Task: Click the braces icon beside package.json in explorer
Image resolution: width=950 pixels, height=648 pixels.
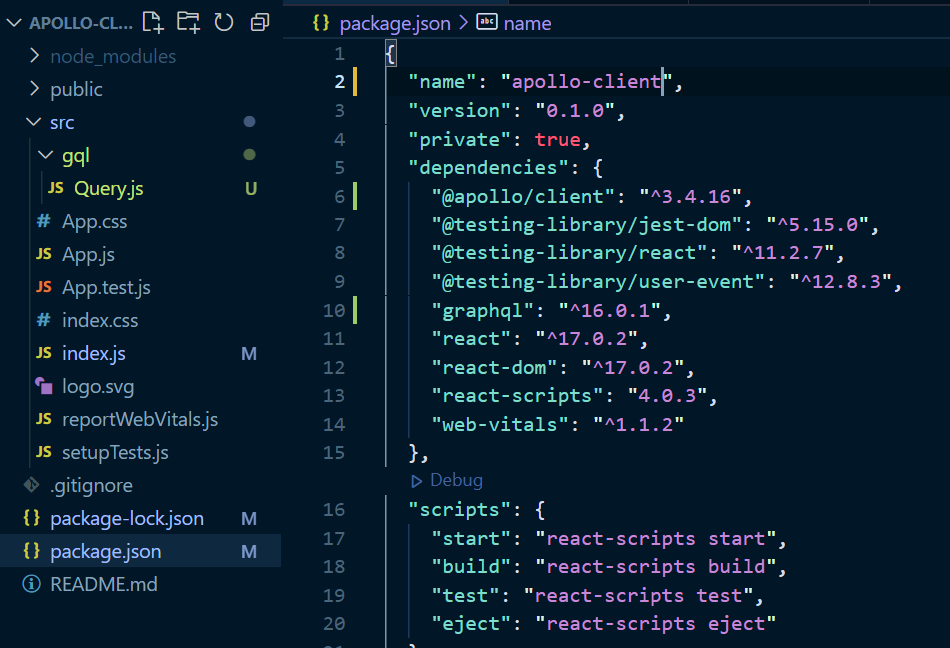Action: [32, 550]
